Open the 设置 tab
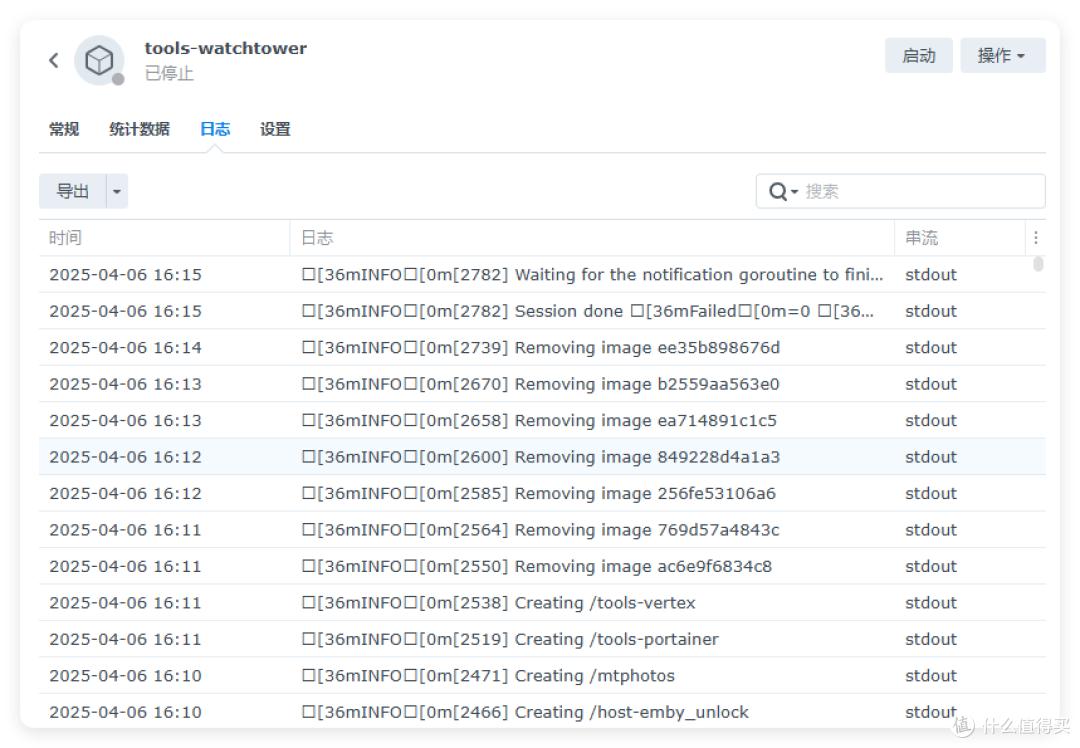Image resolution: width=1080 pixels, height=748 pixels. coord(275,129)
